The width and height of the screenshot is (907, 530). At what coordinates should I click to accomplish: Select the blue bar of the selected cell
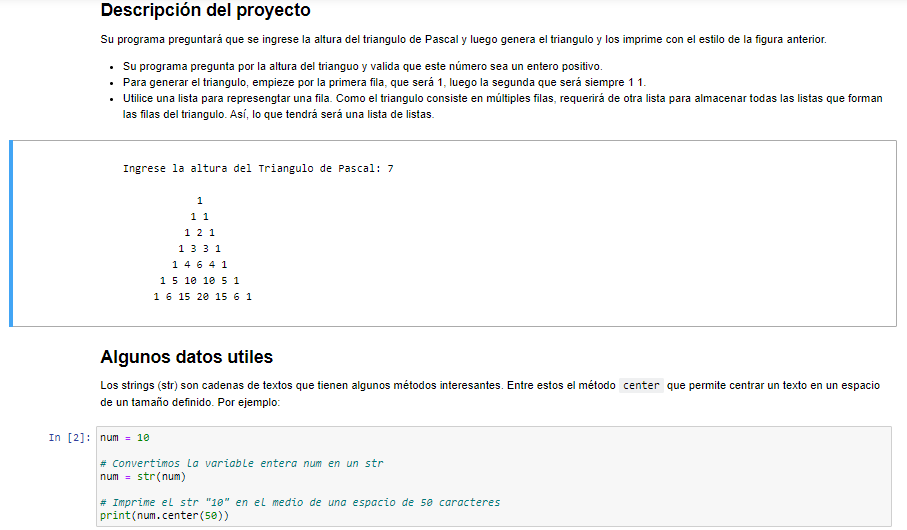[11, 233]
